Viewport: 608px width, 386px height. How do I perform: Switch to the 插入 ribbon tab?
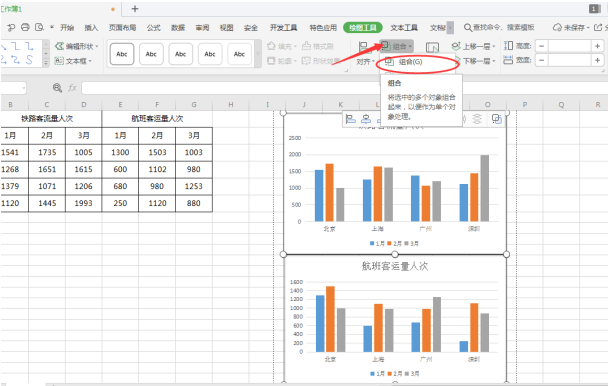pos(91,28)
